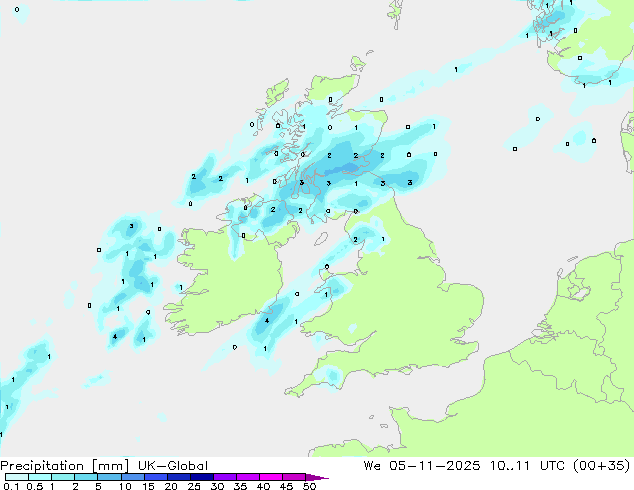
Task: Click the '25' legend scale label
Action: tap(194, 486)
